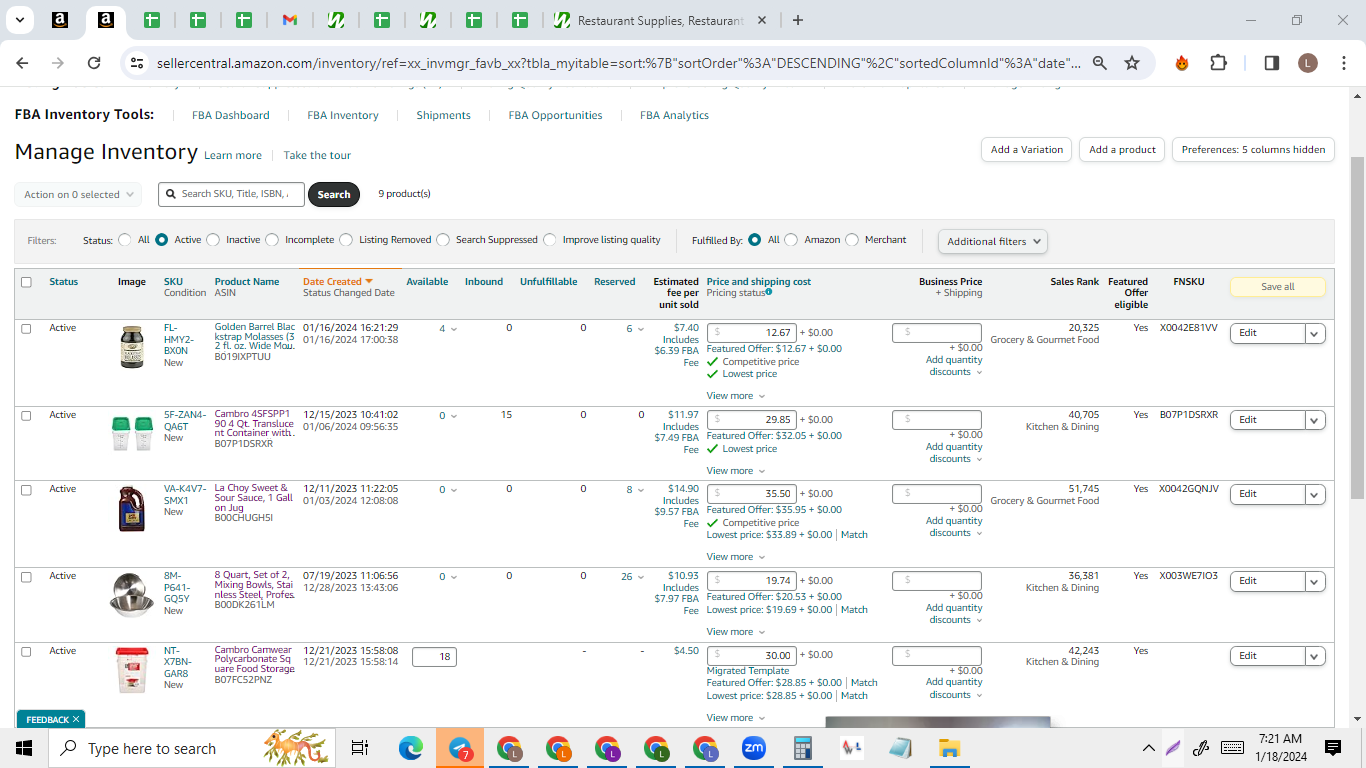Image resolution: width=1366 pixels, height=768 pixels.
Task: Open the tab search chevron
Action: [19, 20]
